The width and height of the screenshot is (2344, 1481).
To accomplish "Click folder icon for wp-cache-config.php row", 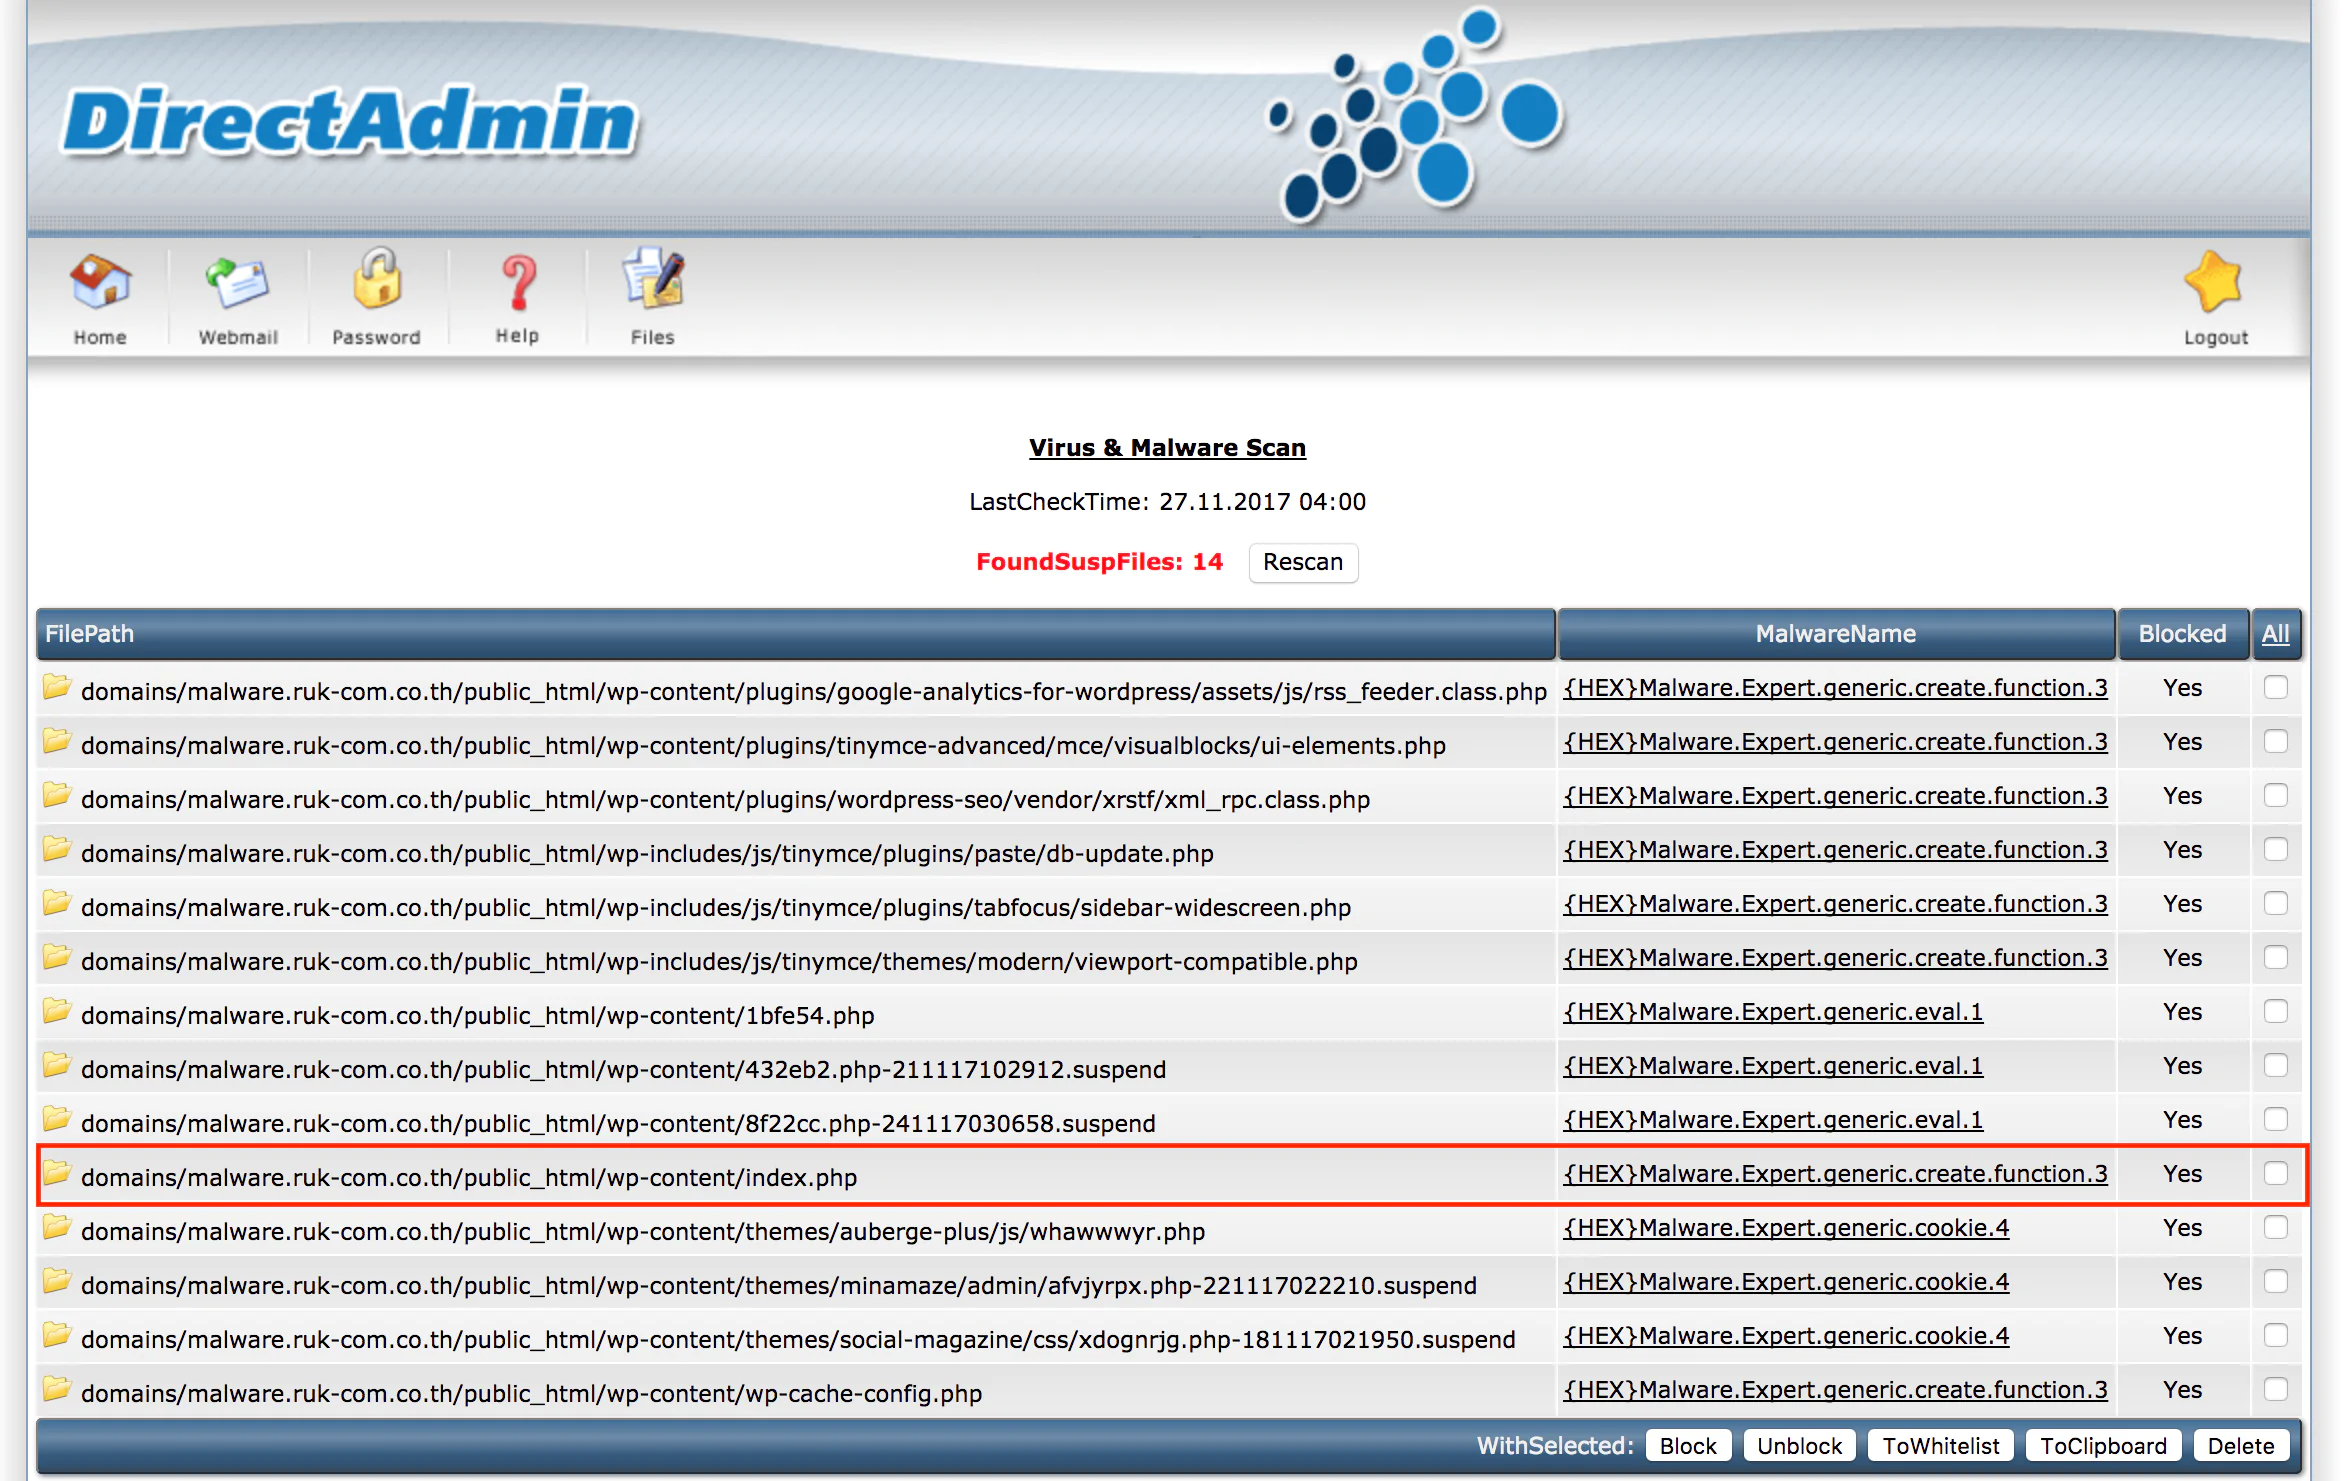I will [x=57, y=1390].
